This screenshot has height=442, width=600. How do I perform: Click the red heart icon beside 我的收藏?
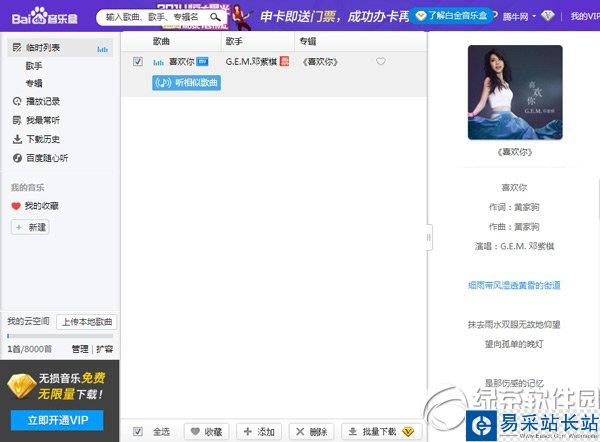coord(16,206)
